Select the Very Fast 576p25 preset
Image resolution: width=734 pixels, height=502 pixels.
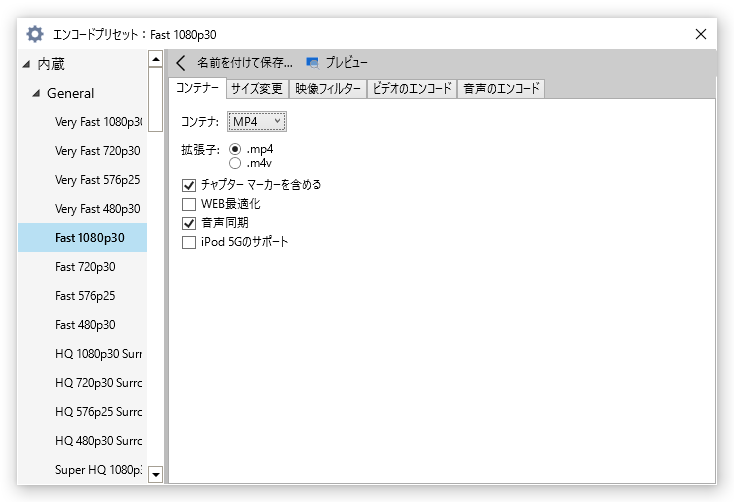[x=82, y=180]
